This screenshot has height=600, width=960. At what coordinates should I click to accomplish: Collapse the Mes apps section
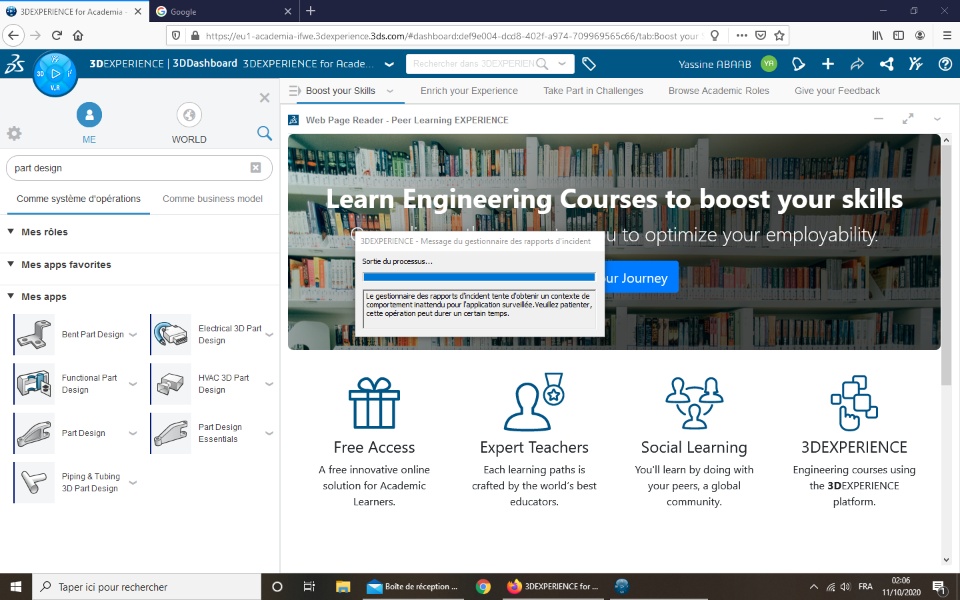[11, 296]
